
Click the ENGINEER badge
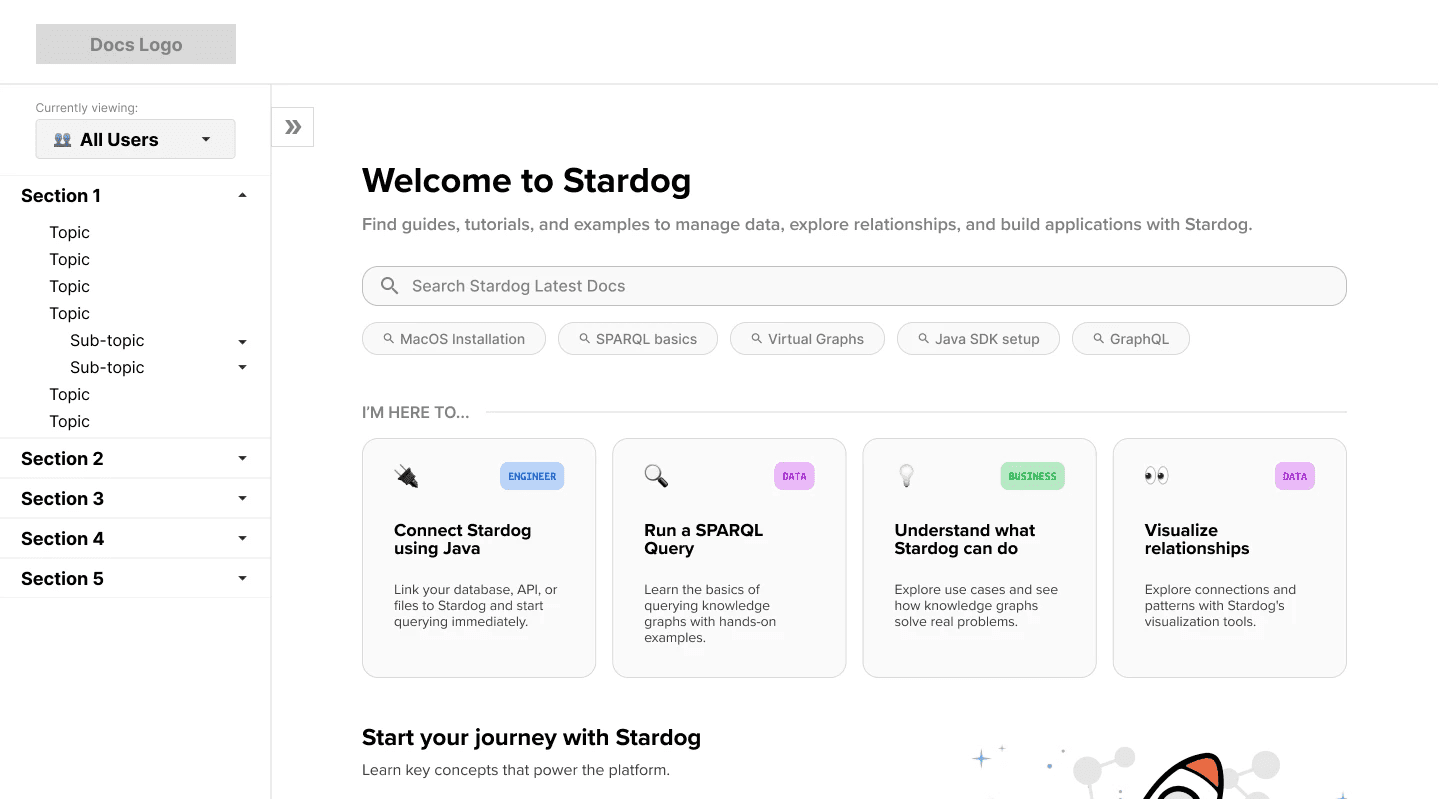tap(532, 476)
